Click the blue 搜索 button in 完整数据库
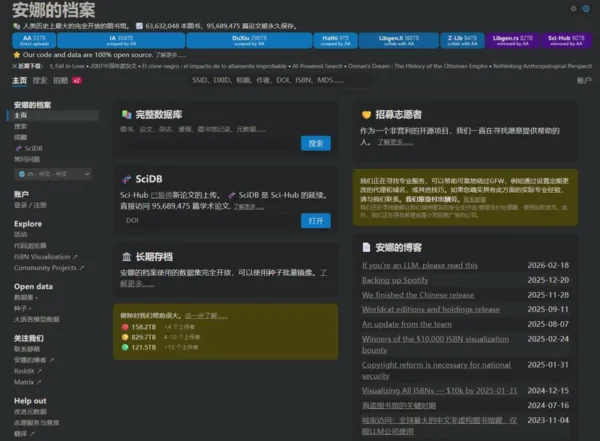The width and height of the screenshot is (600, 441). [316, 143]
